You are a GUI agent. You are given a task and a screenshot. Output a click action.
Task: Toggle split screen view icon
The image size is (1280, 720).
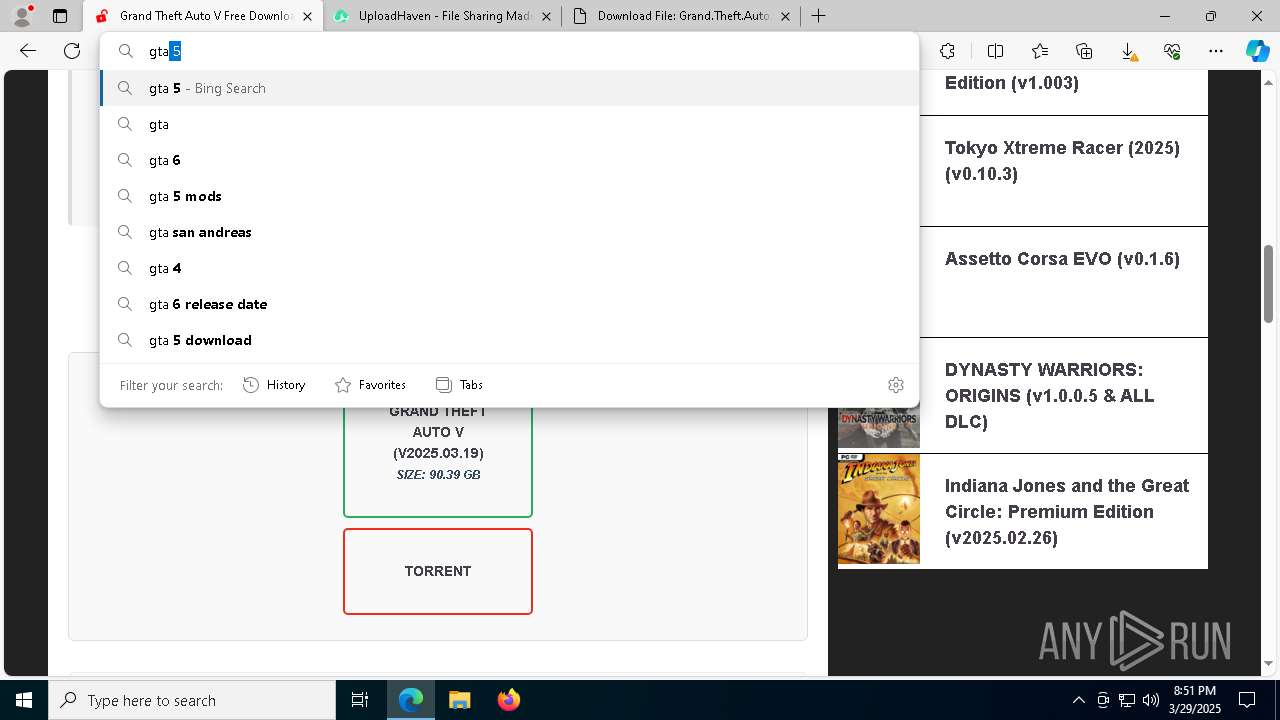(x=995, y=51)
